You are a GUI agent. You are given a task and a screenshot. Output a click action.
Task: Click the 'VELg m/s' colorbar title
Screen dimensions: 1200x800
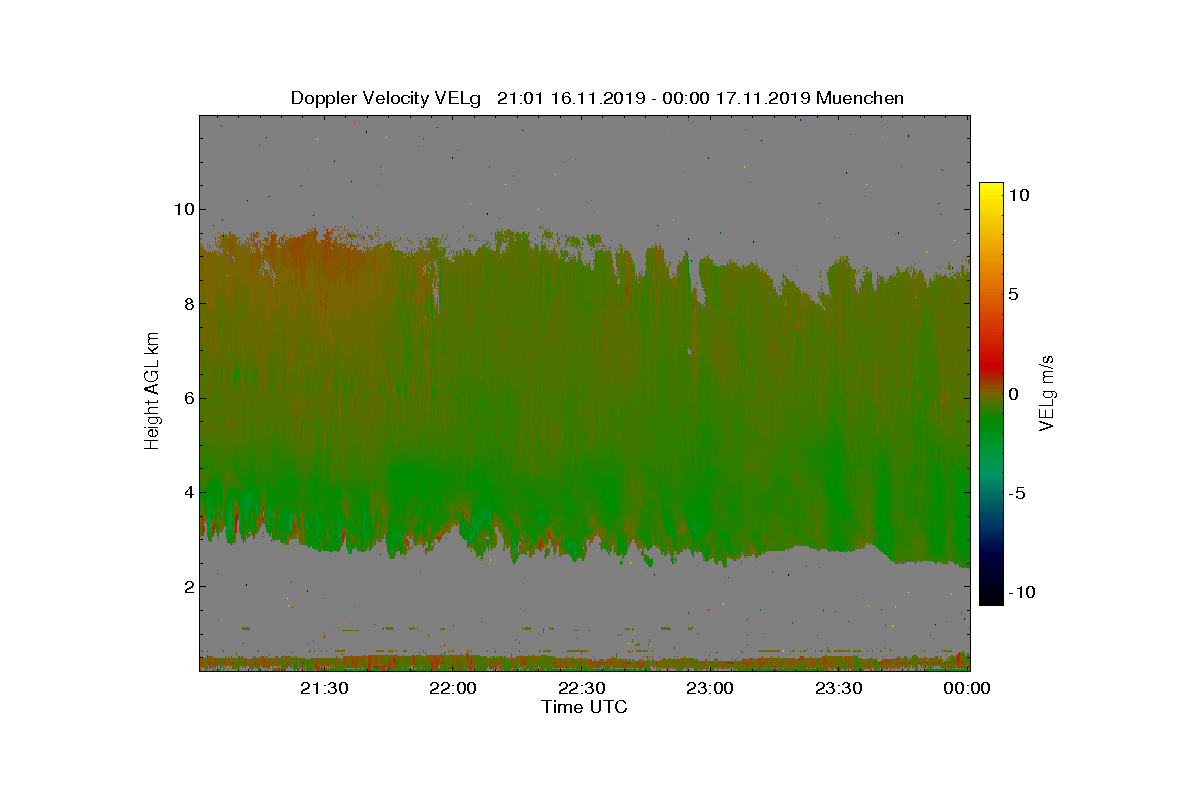1047,393
